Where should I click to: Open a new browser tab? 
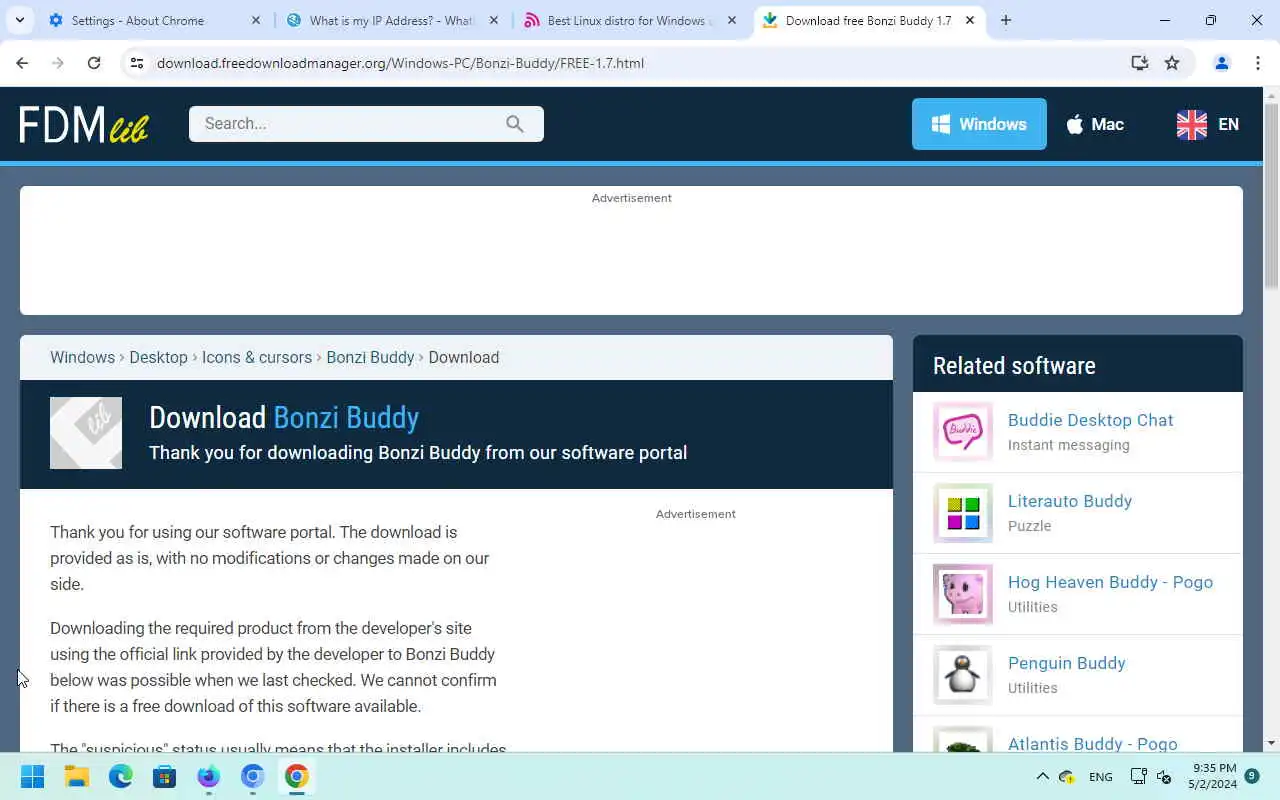1006,20
